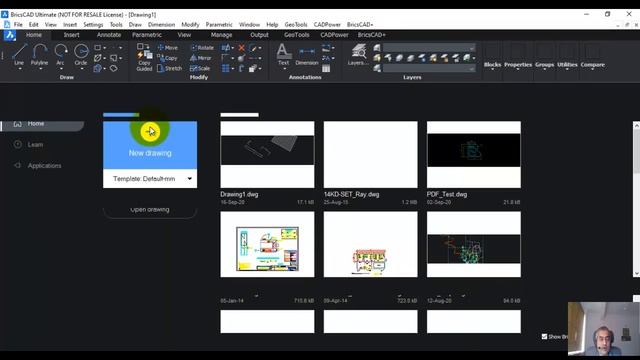Click the array grid tool icon
Viewport: 640px width, 360px height.
225,69
